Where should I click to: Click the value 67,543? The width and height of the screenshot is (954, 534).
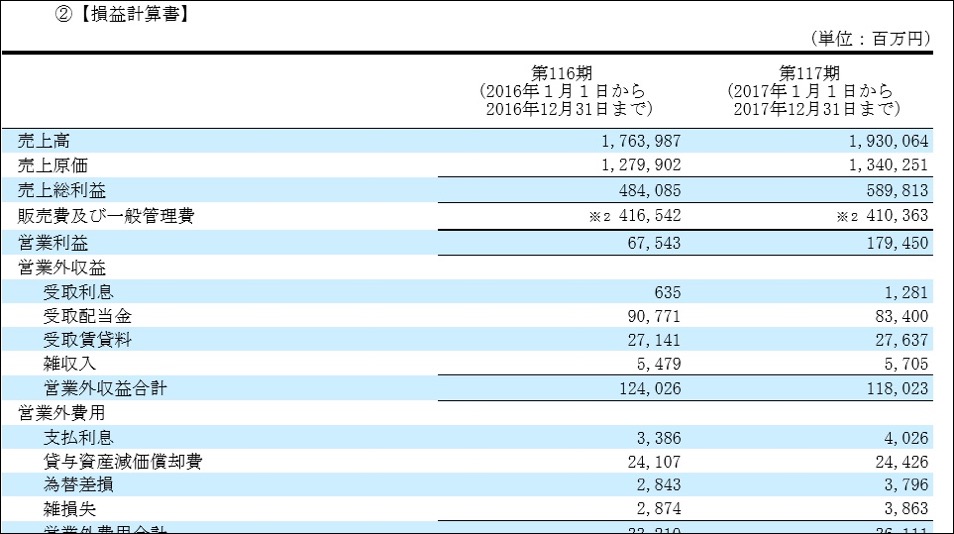coord(654,243)
